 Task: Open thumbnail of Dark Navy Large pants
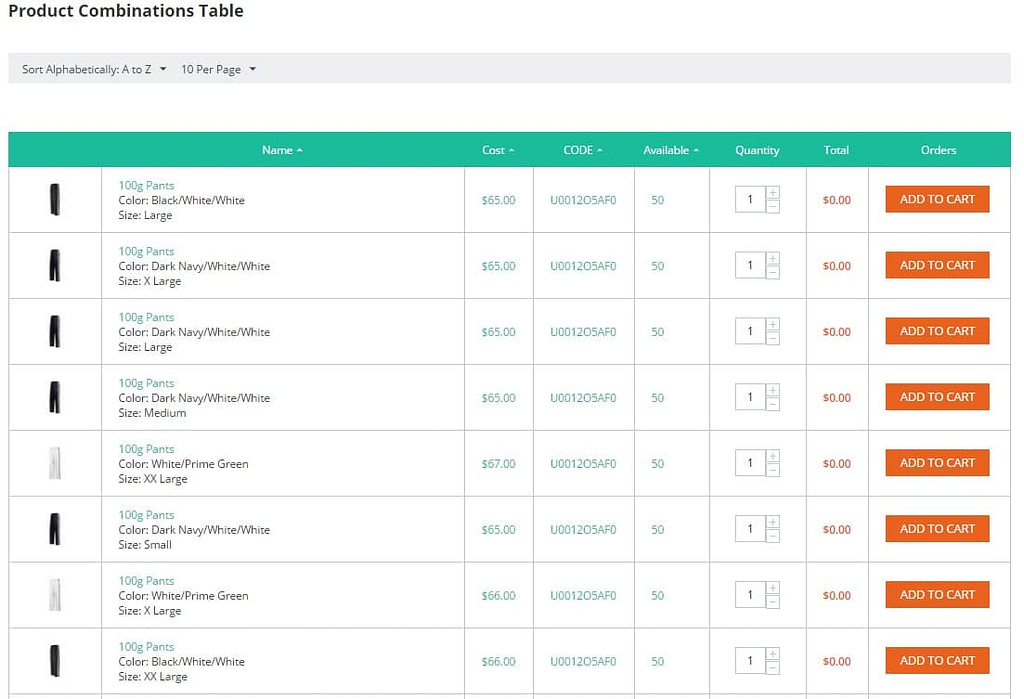[x=55, y=332]
